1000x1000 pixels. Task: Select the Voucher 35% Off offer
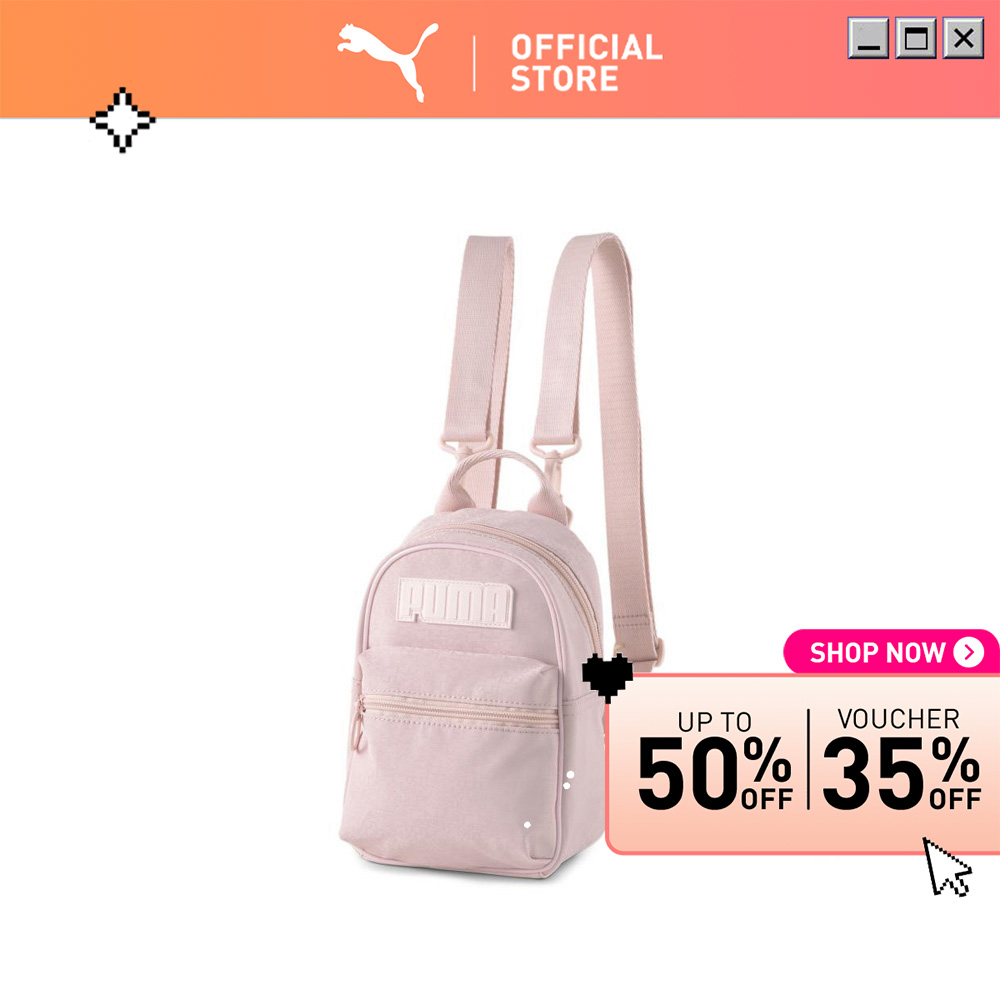point(901,759)
